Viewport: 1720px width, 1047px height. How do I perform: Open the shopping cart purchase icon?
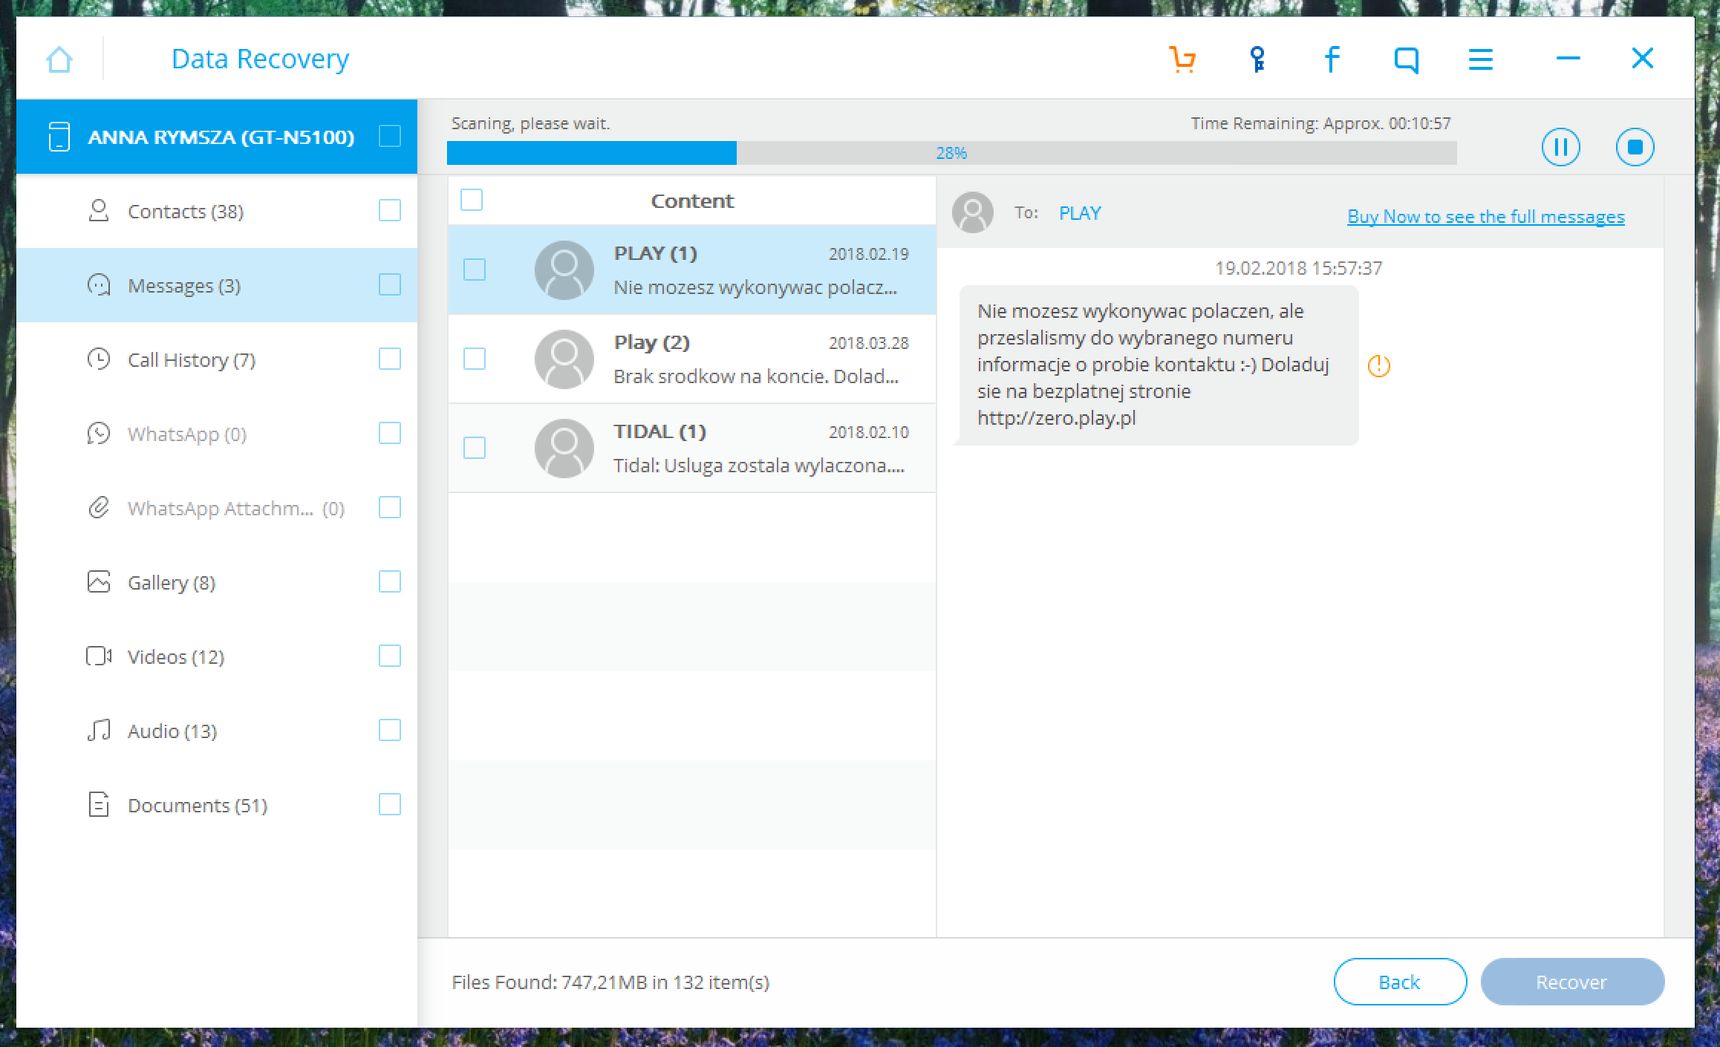[1183, 59]
